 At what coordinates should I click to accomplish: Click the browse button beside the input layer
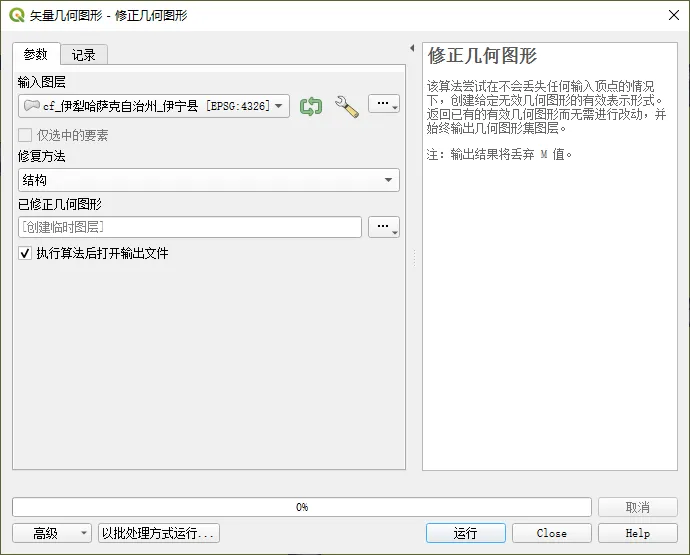point(384,105)
